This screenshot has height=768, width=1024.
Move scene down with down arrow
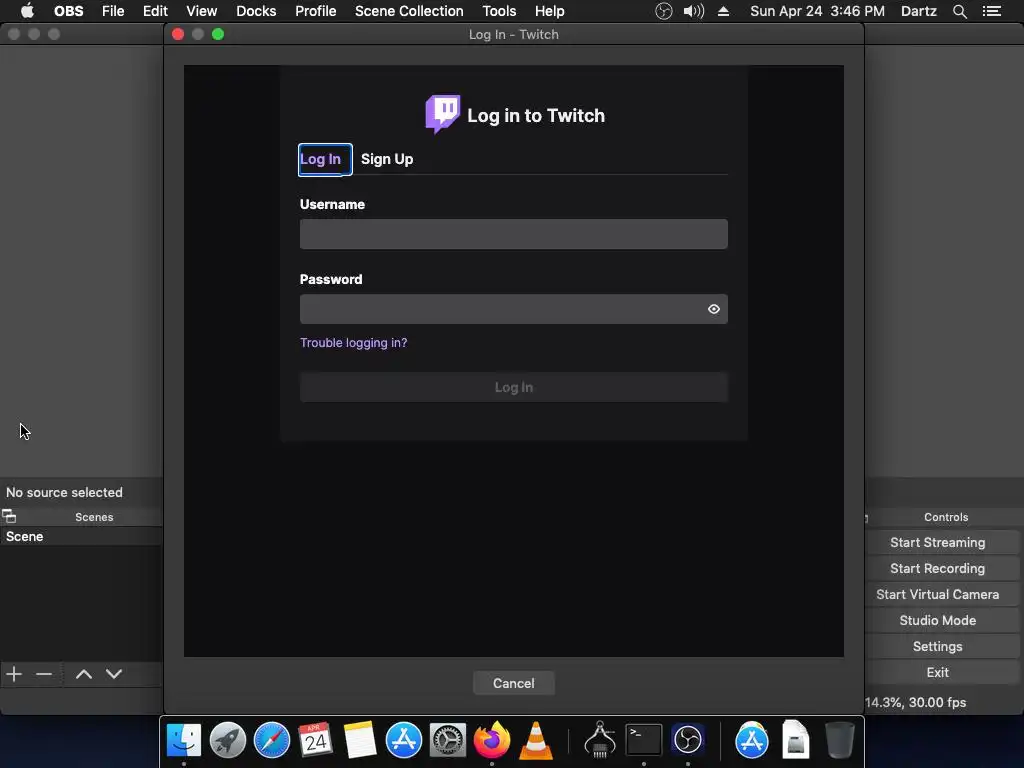tap(114, 674)
